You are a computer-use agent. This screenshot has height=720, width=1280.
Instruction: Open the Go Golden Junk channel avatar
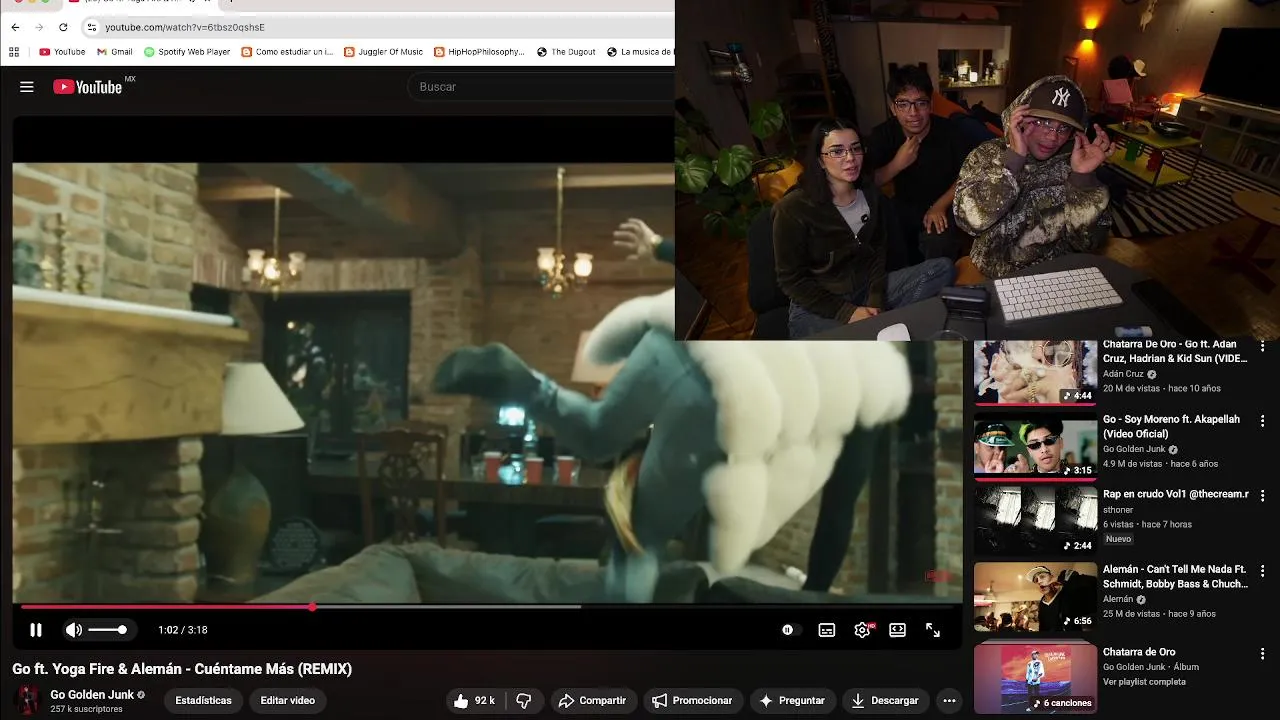(27, 701)
